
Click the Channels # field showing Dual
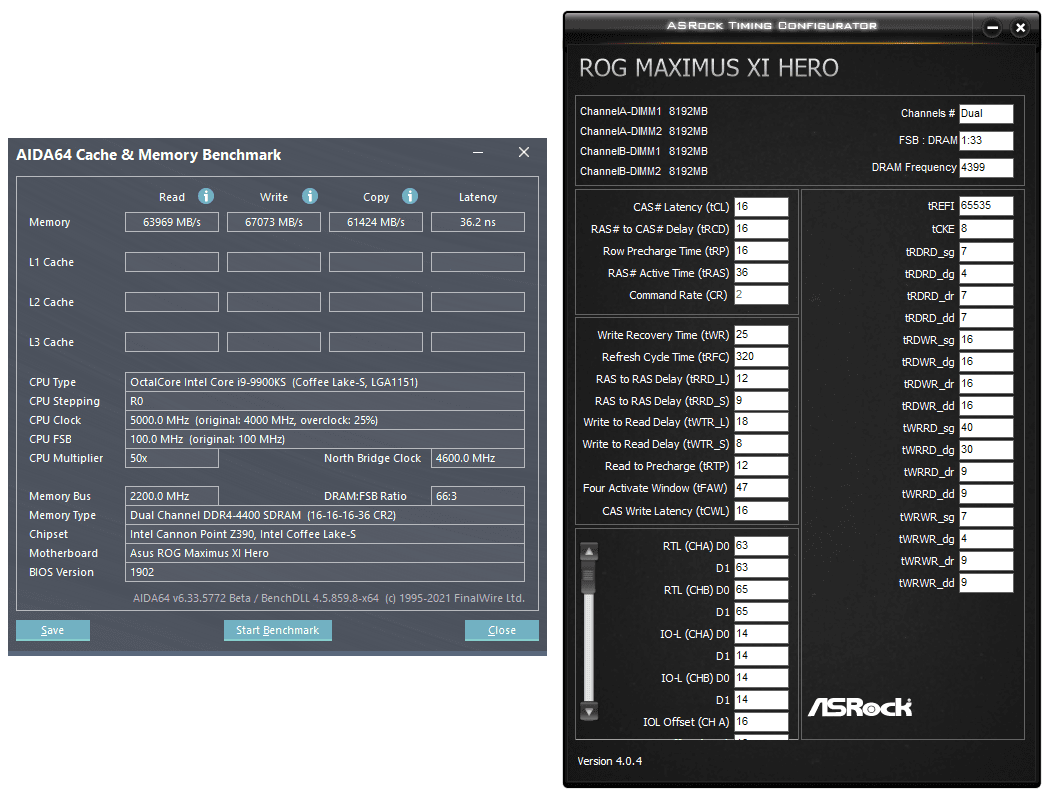click(986, 114)
